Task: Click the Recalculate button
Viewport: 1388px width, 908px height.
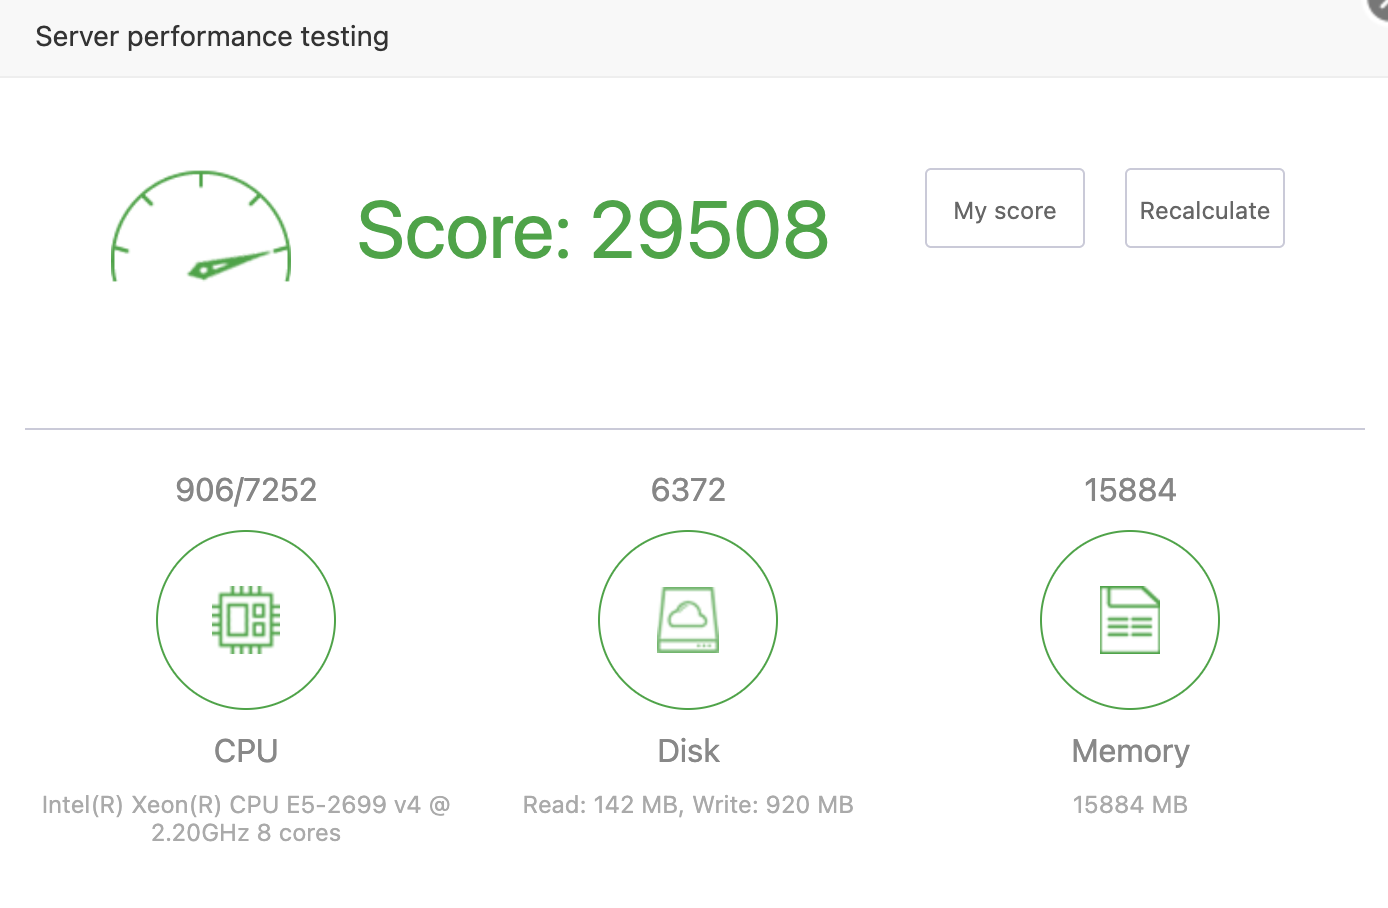Action: point(1205,208)
